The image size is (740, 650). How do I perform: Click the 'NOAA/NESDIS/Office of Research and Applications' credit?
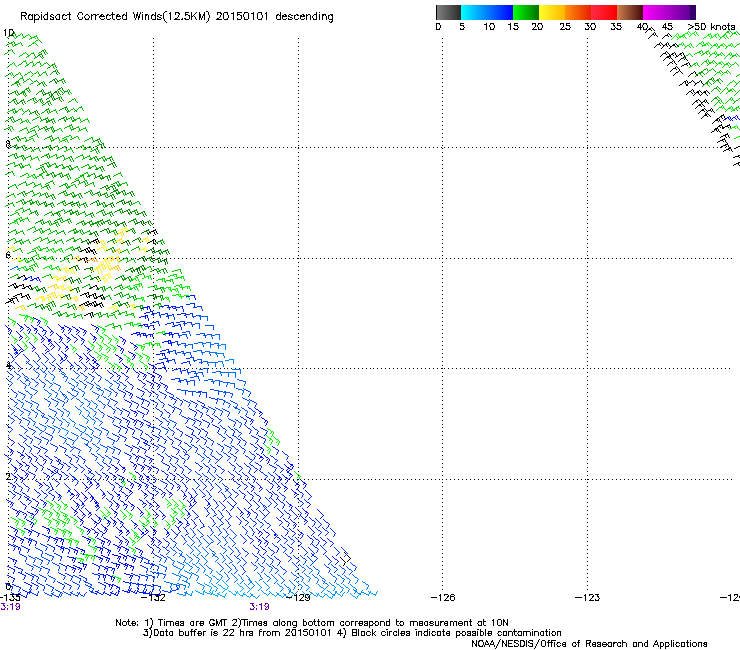tap(589, 644)
